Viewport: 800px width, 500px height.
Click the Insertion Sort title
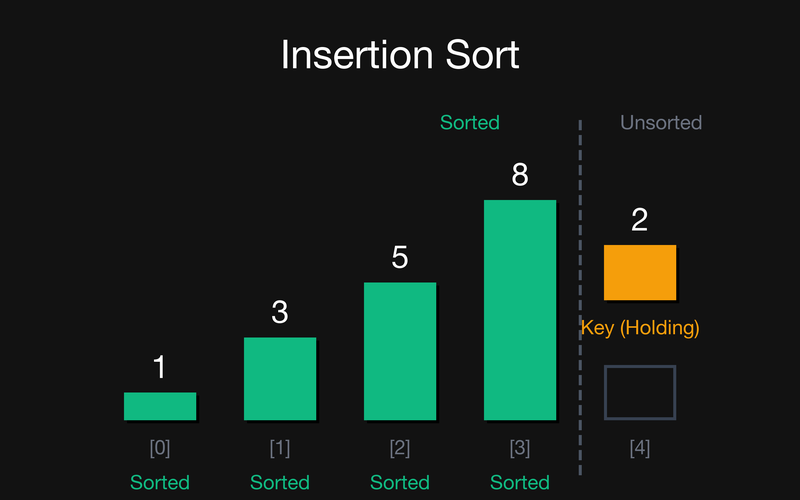[x=400, y=55]
